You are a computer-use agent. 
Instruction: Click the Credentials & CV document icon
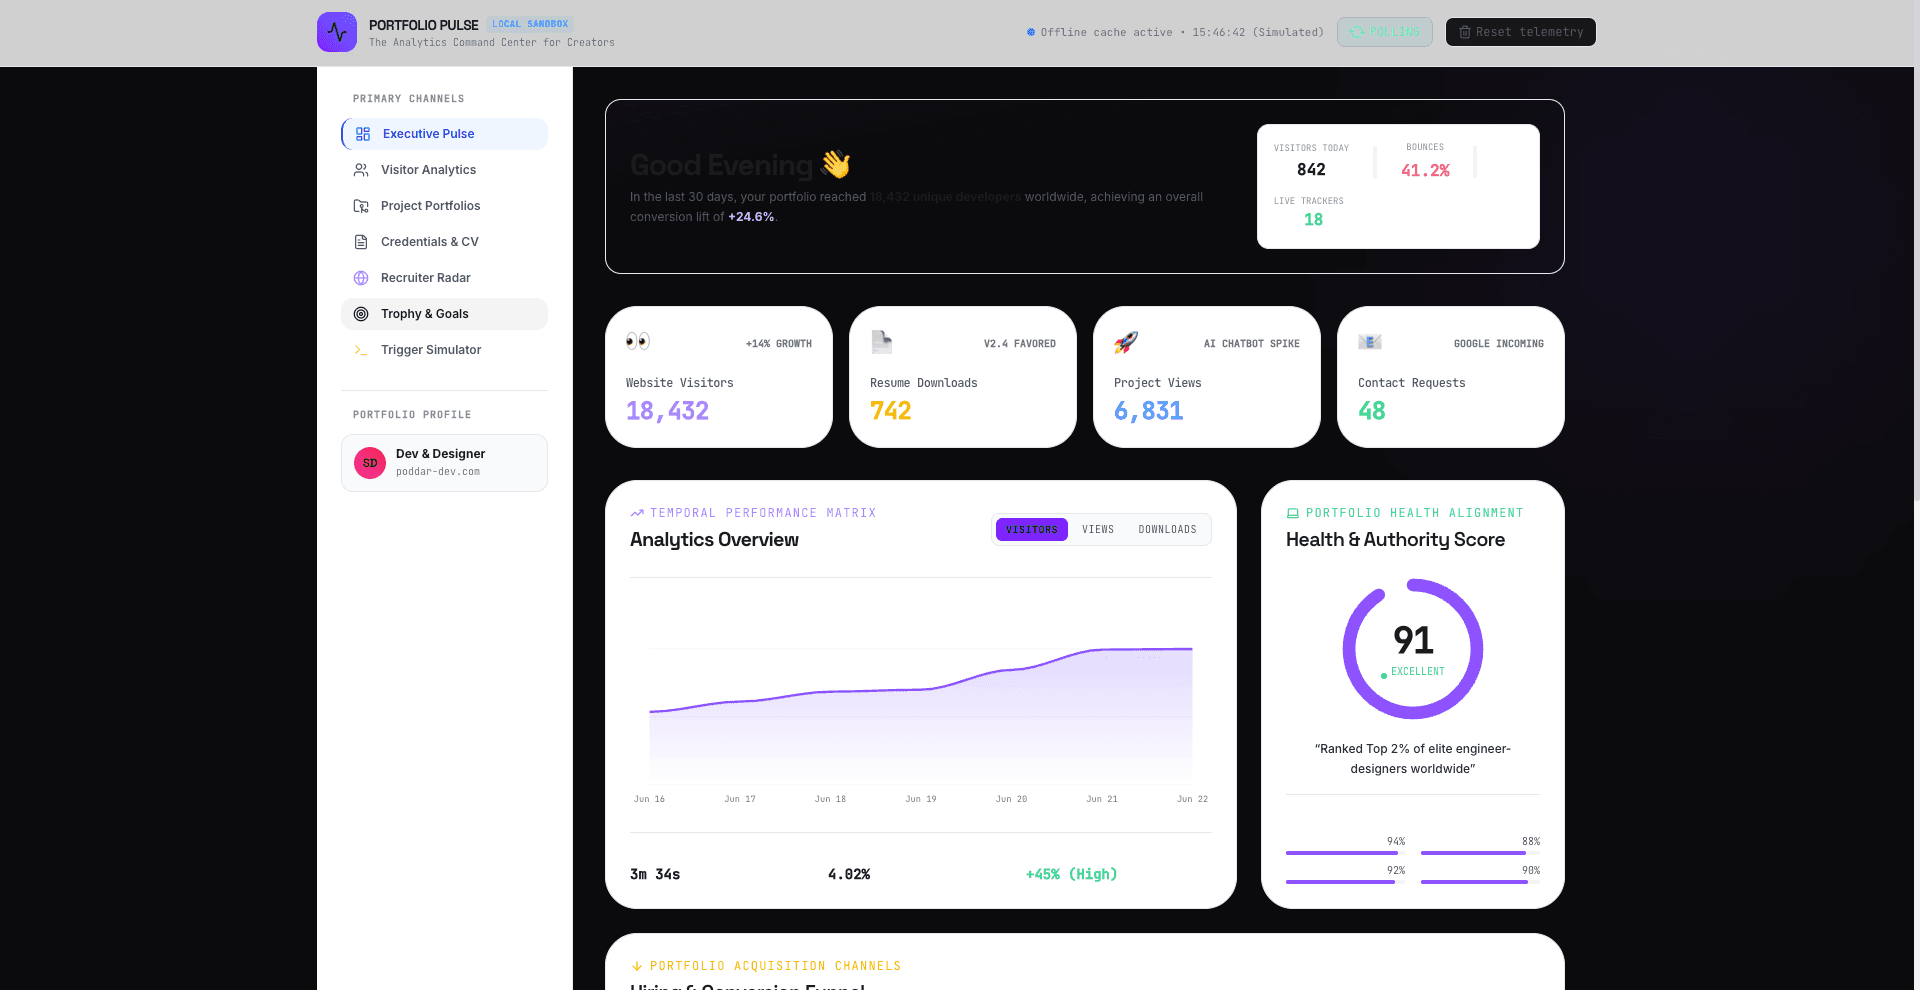pos(361,242)
